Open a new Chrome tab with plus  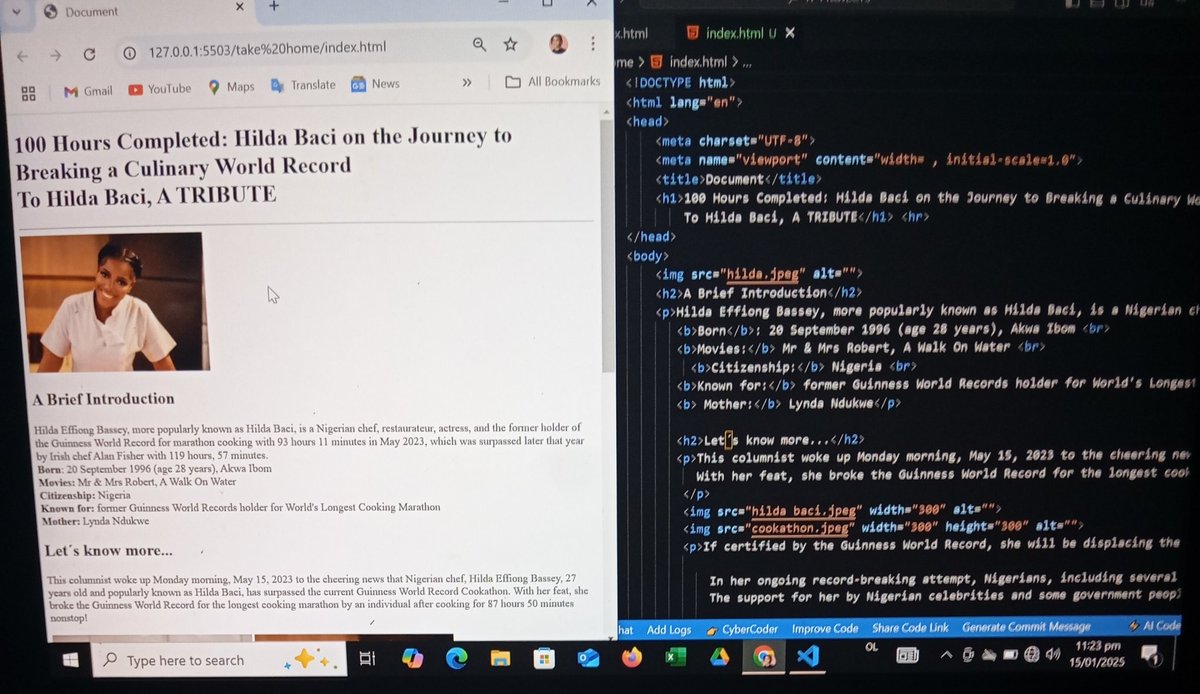(273, 6)
